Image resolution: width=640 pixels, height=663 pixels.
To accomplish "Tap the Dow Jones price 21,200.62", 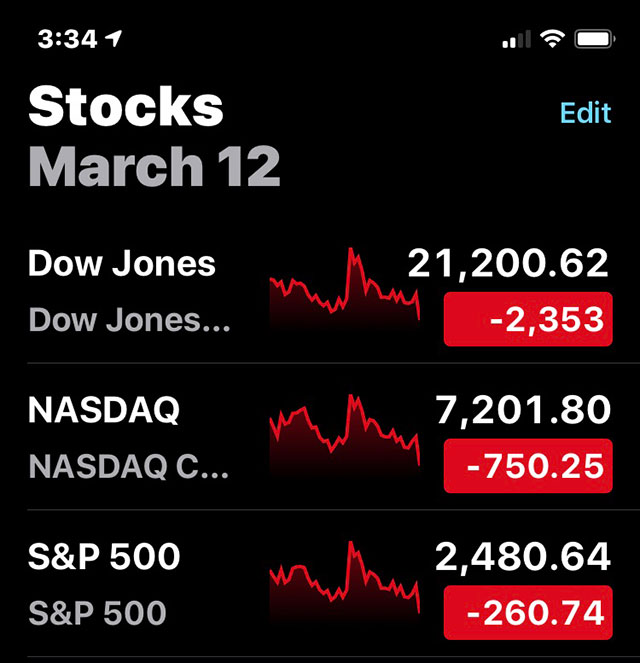I will [509, 264].
